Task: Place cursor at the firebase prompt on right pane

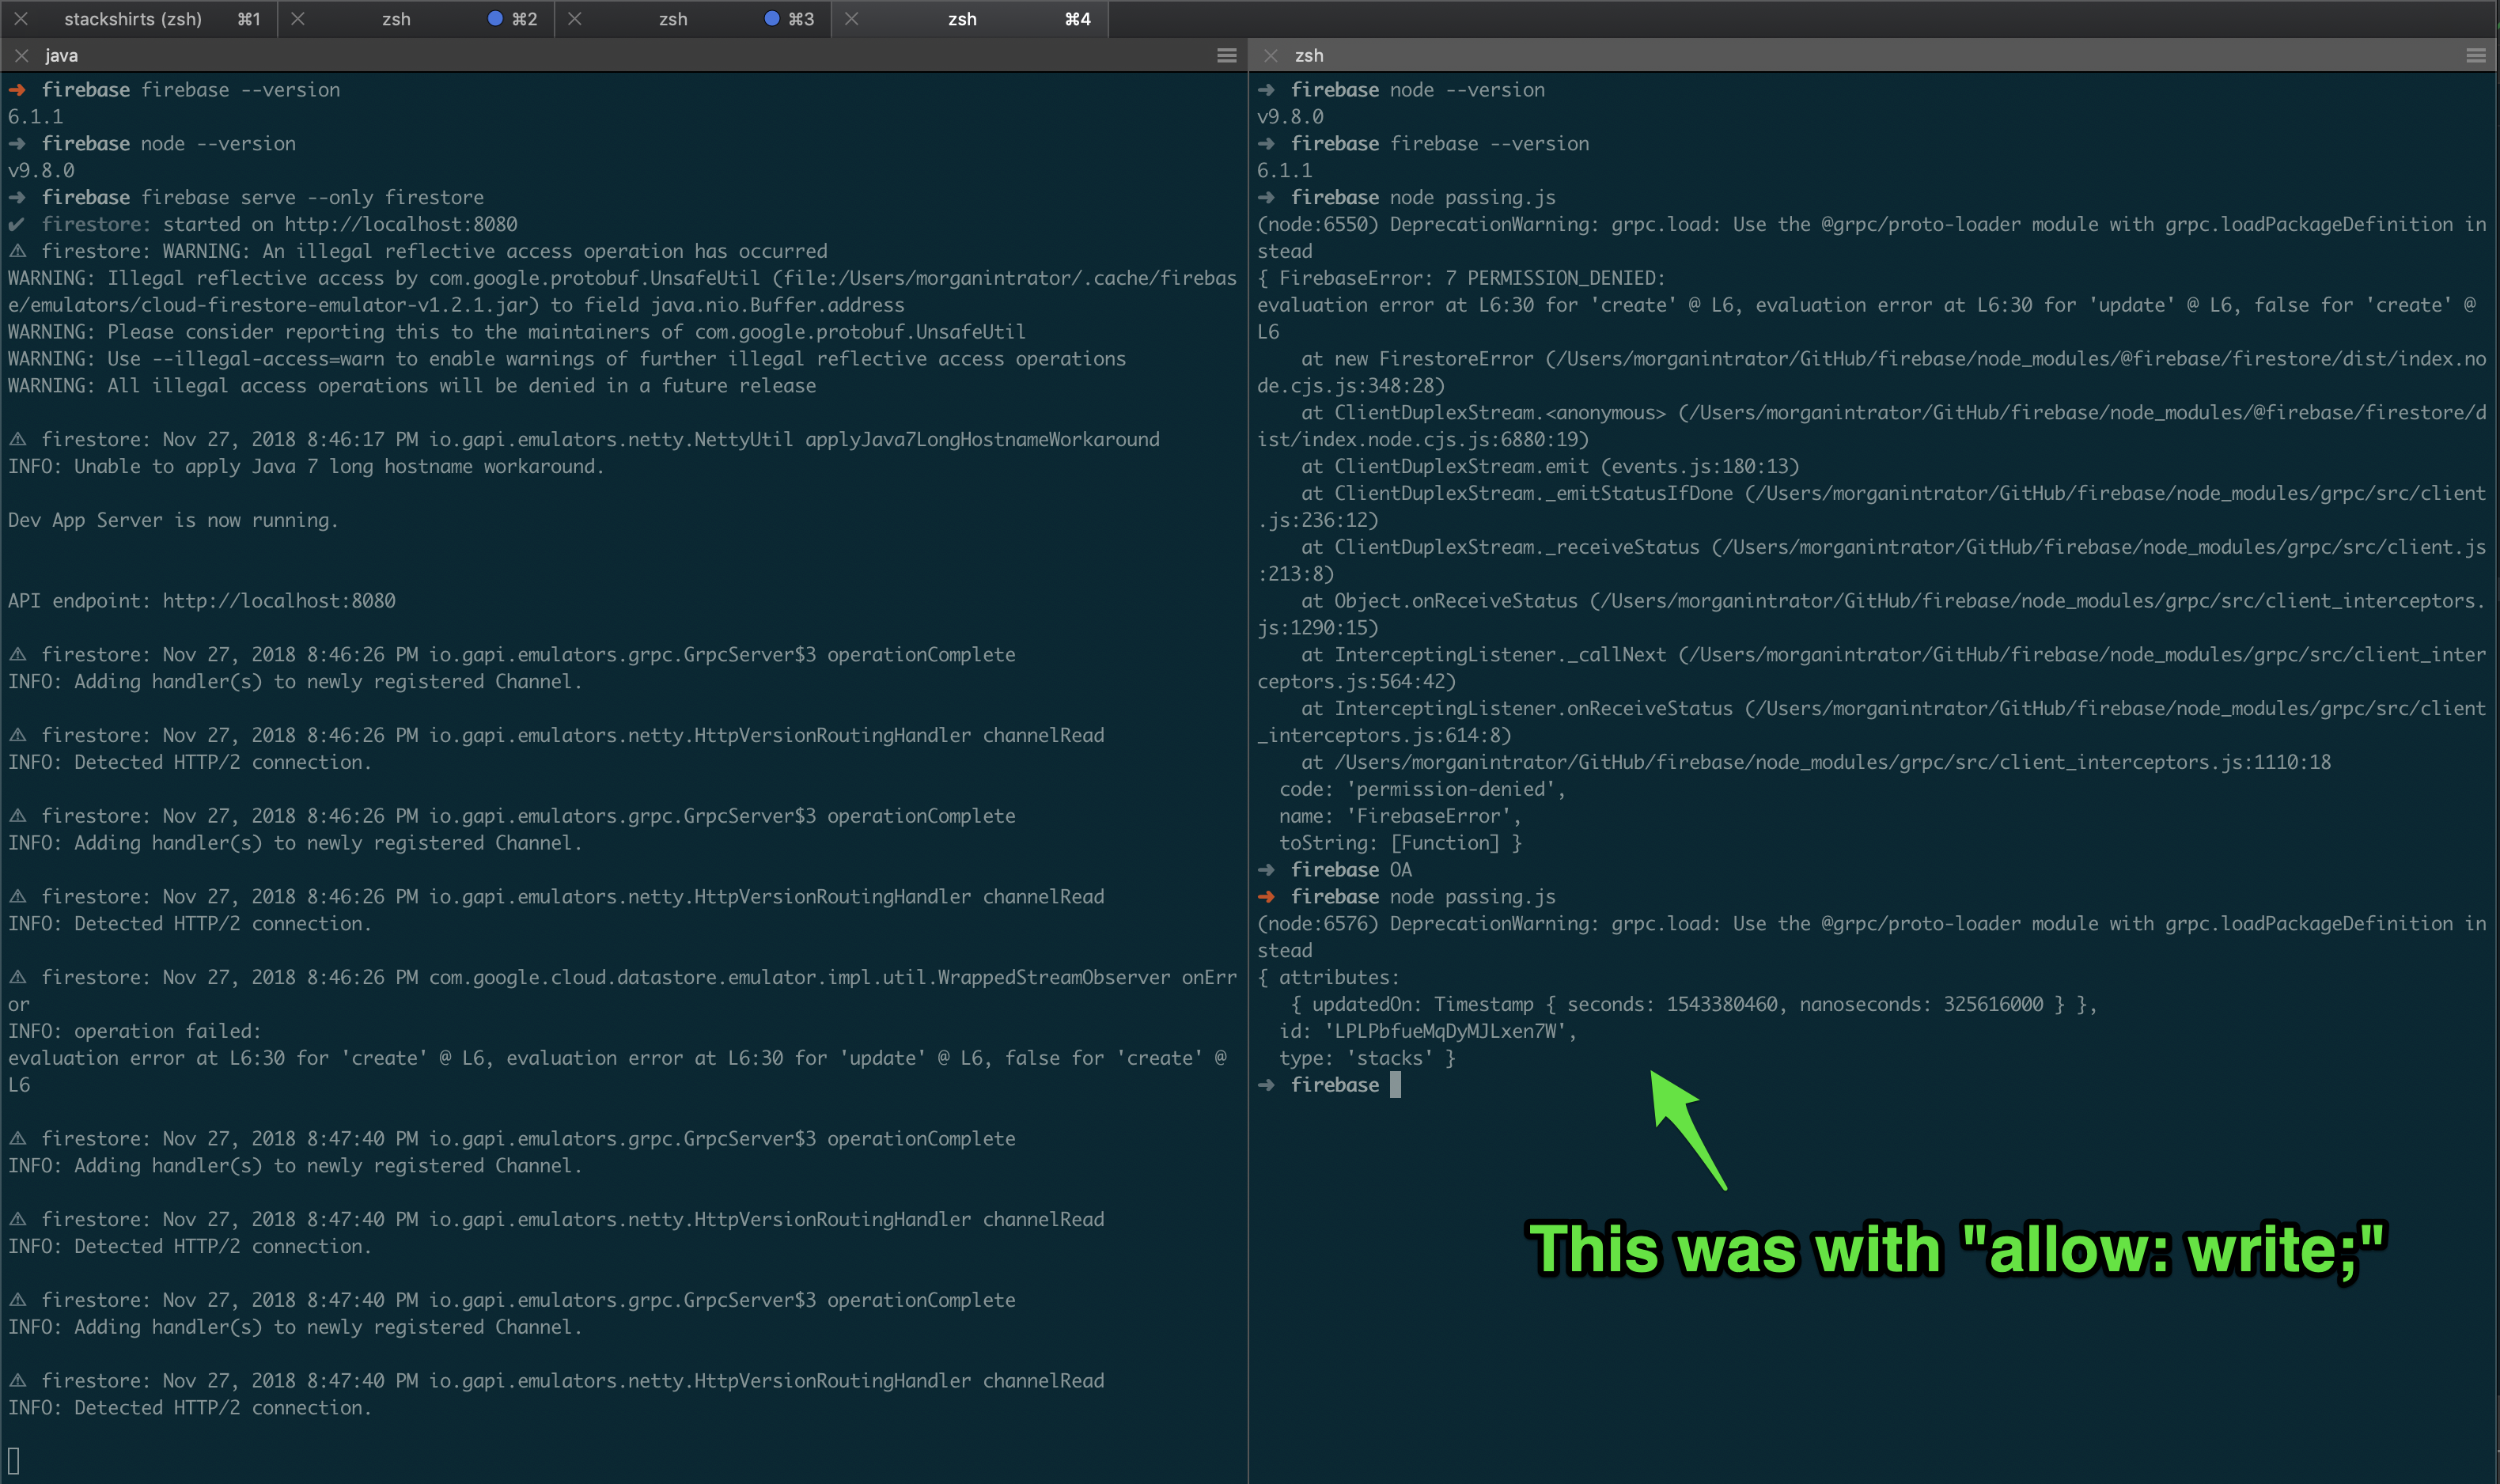Action: click(1396, 1084)
